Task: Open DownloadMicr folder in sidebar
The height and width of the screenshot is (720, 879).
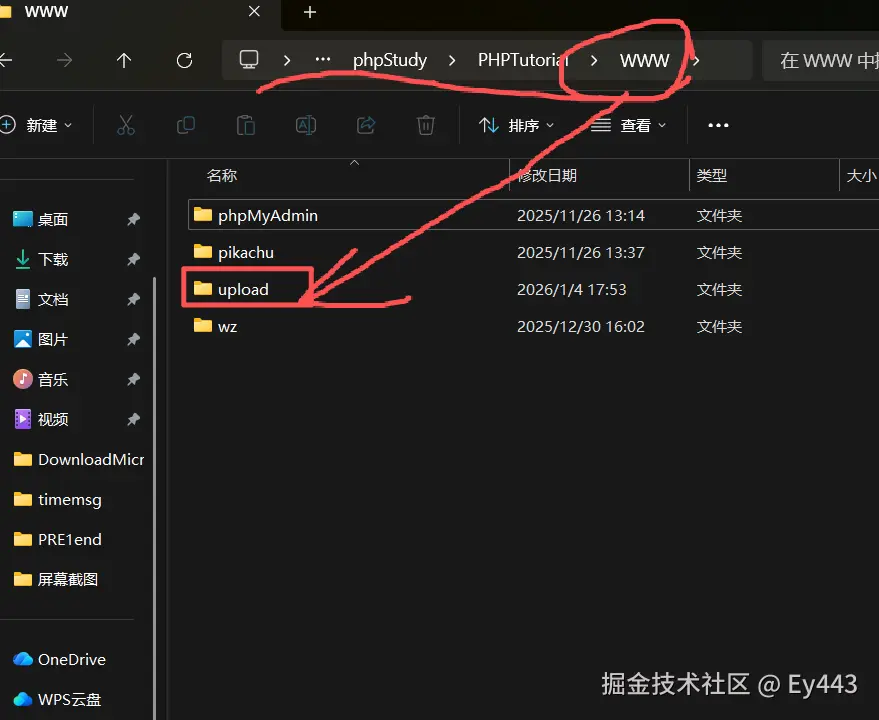Action: pos(78,460)
